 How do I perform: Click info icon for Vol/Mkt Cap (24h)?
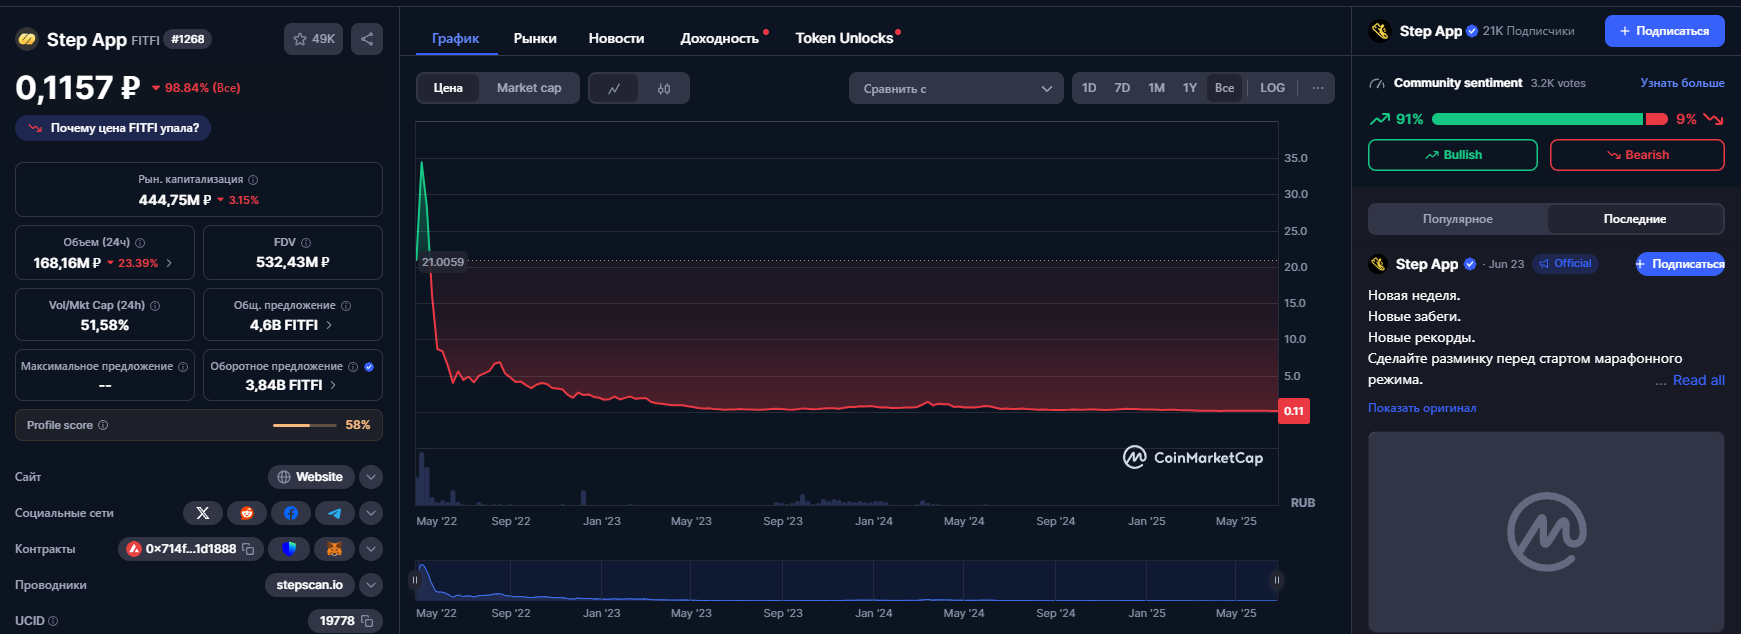pos(155,306)
